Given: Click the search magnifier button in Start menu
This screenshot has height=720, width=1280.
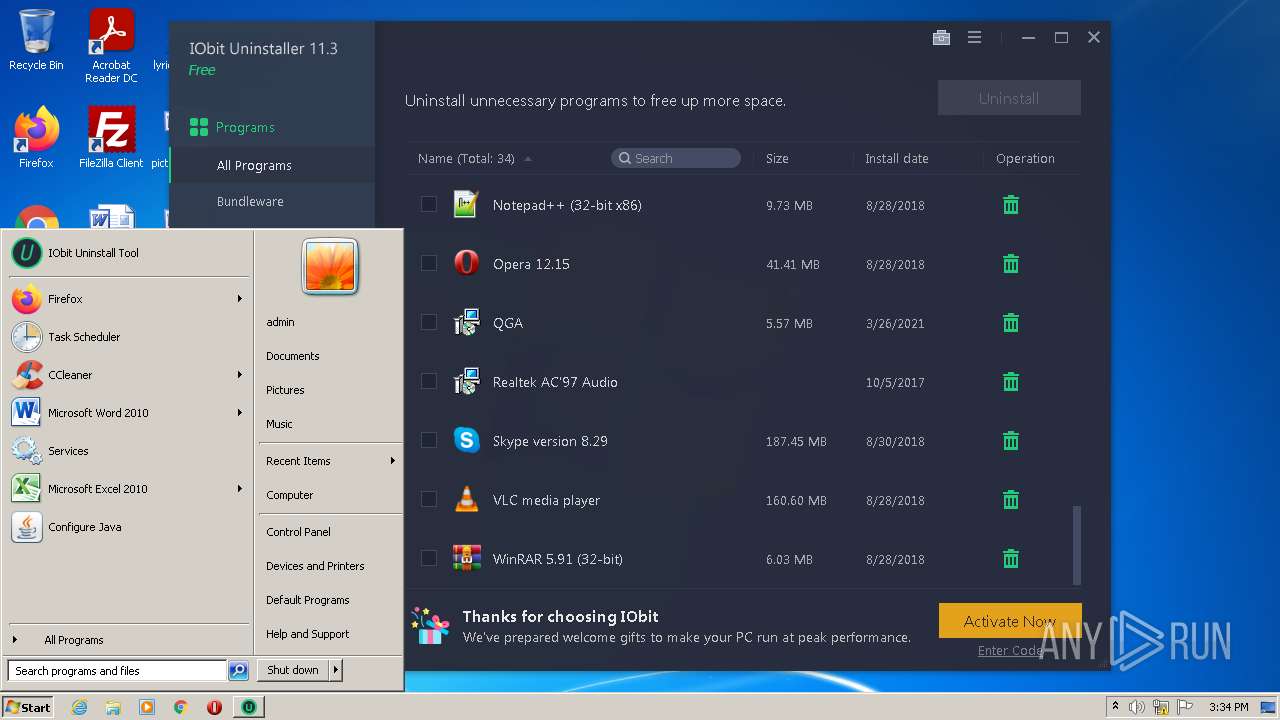Looking at the screenshot, I should point(238,671).
